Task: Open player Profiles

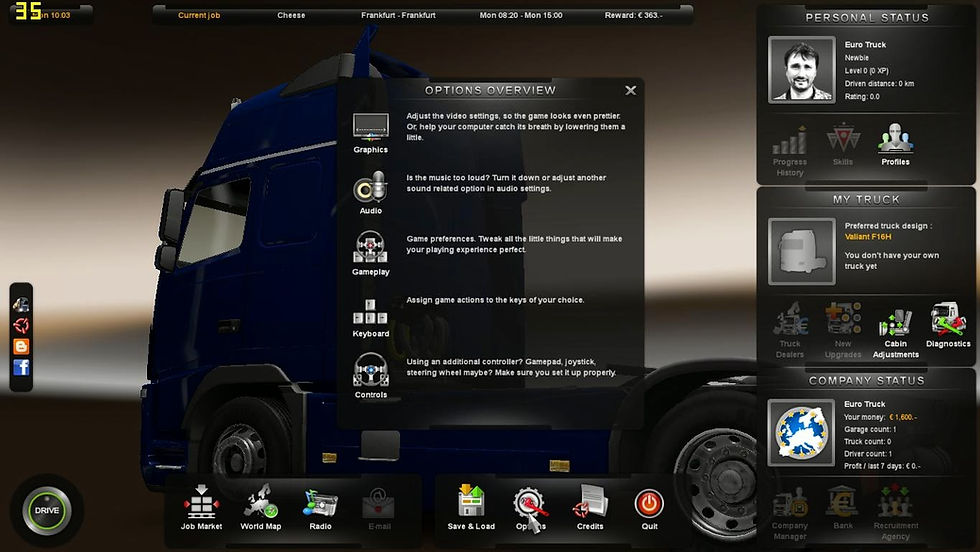Action: click(895, 145)
